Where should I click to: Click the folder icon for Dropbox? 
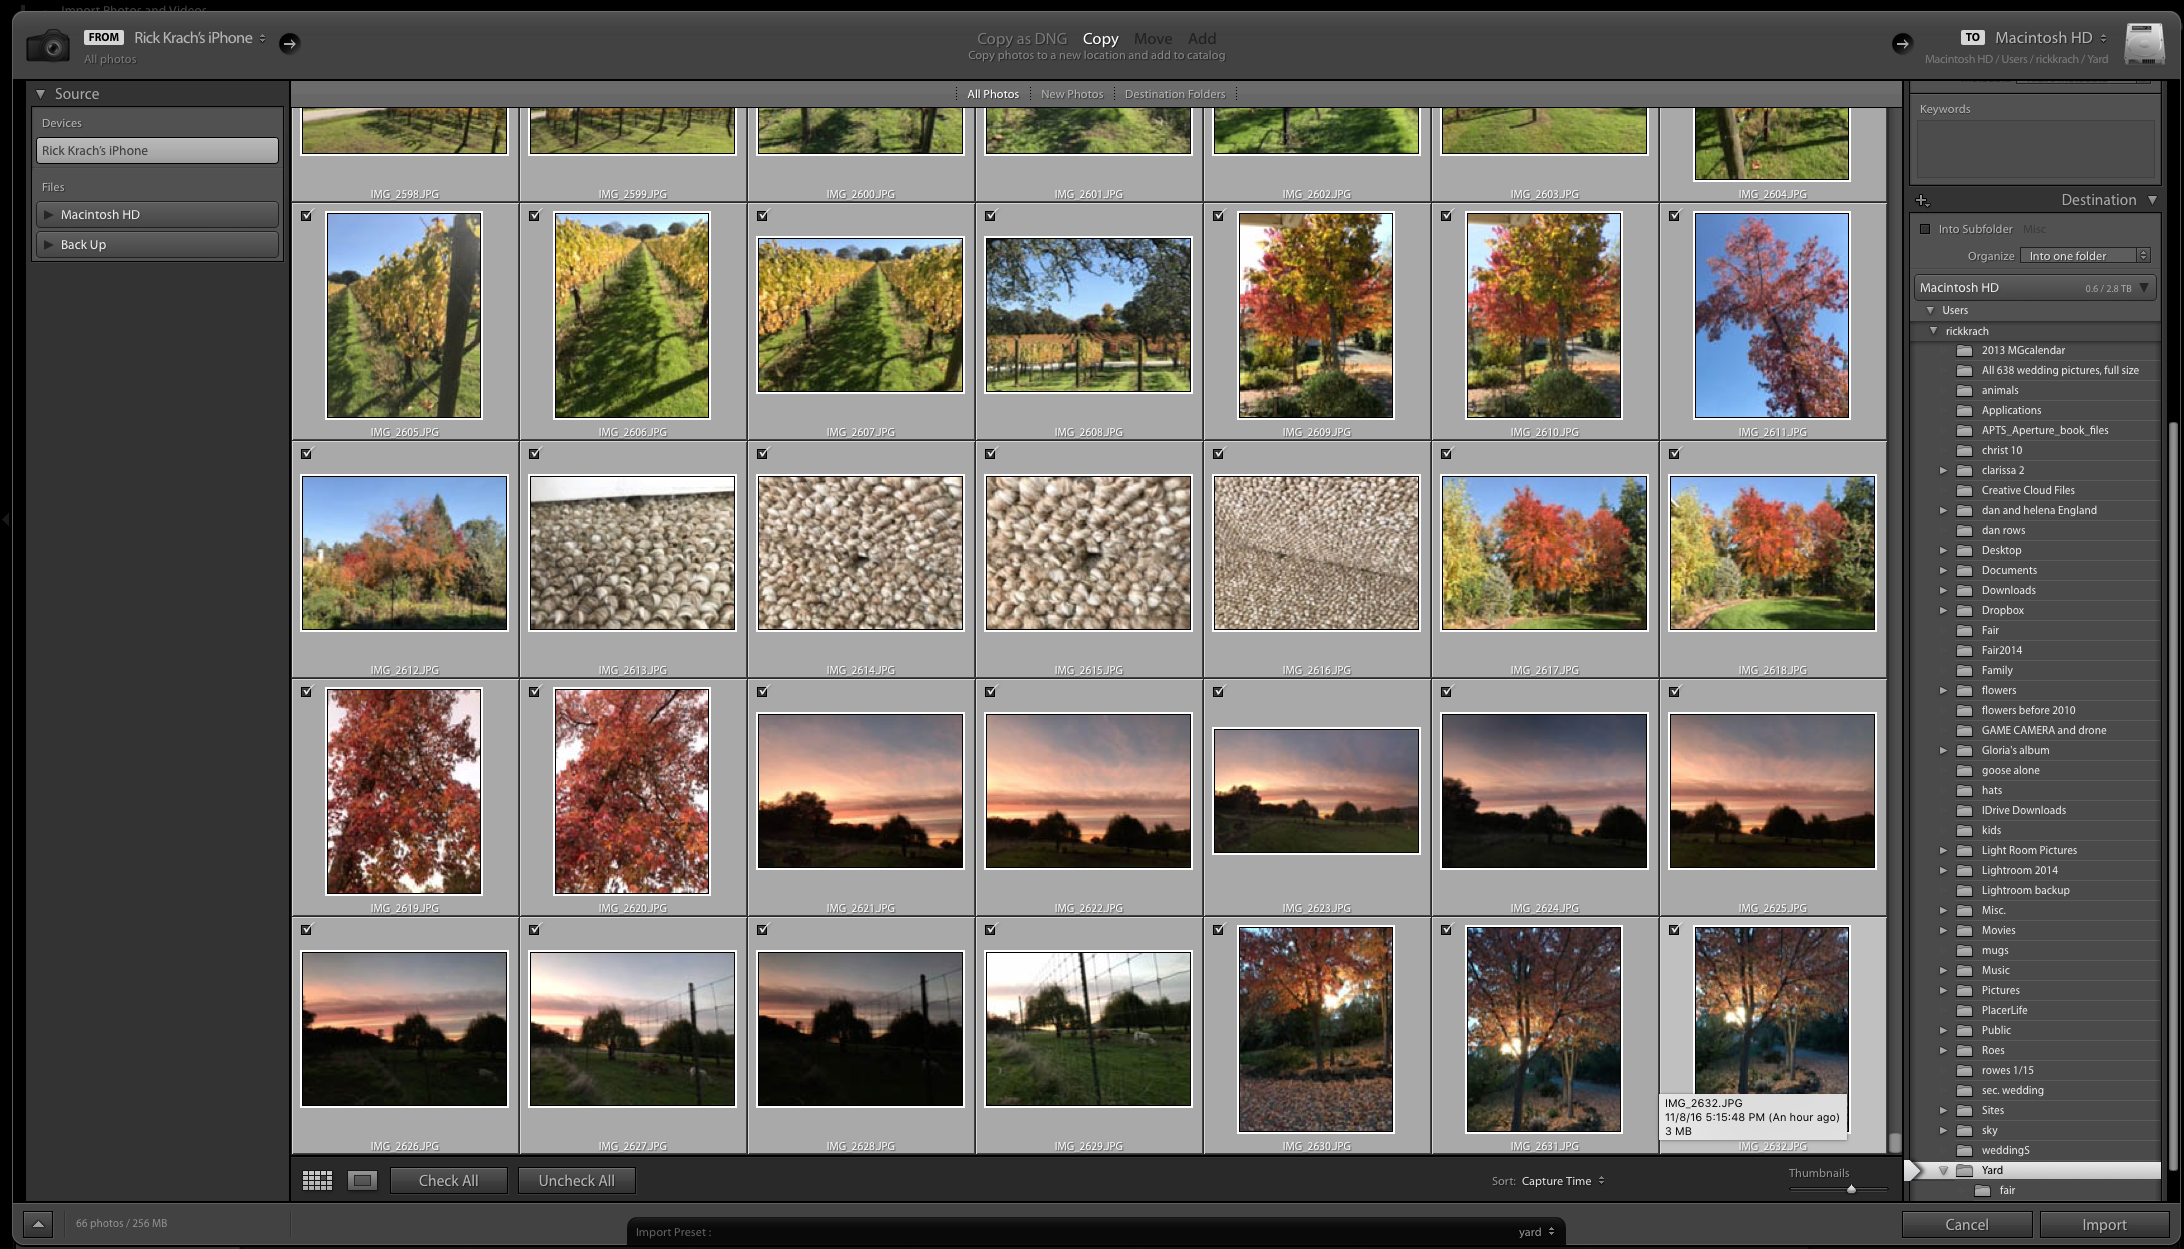[1964, 611]
